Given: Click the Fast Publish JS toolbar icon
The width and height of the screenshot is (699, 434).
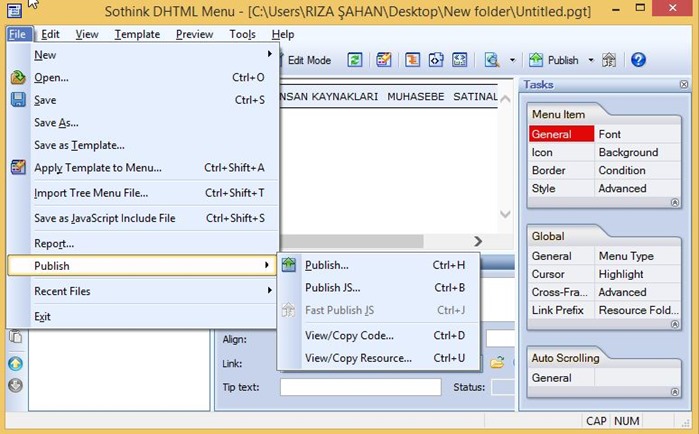Looking at the screenshot, I should click(x=609, y=60).
